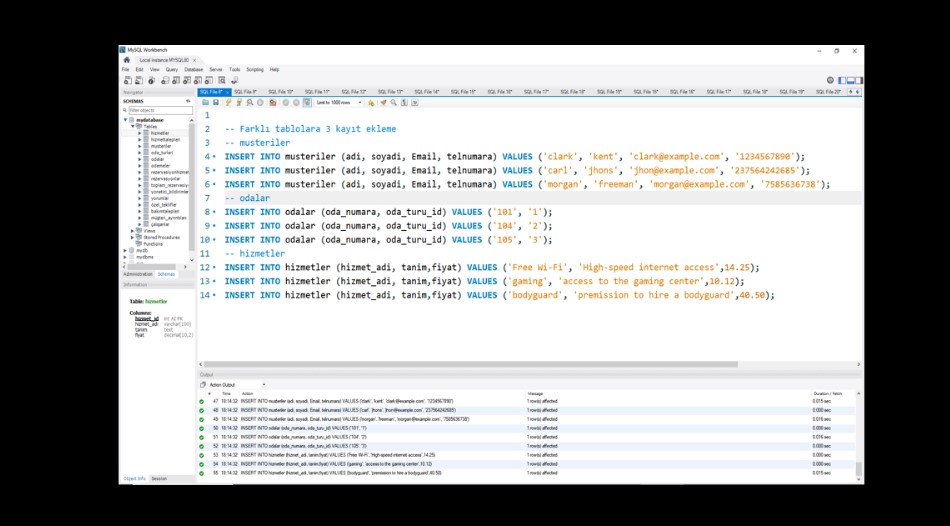The height and width of the screenshot is (526, 950).
Task: Expand the musteriler table node
Action: [x=140, y=146]
